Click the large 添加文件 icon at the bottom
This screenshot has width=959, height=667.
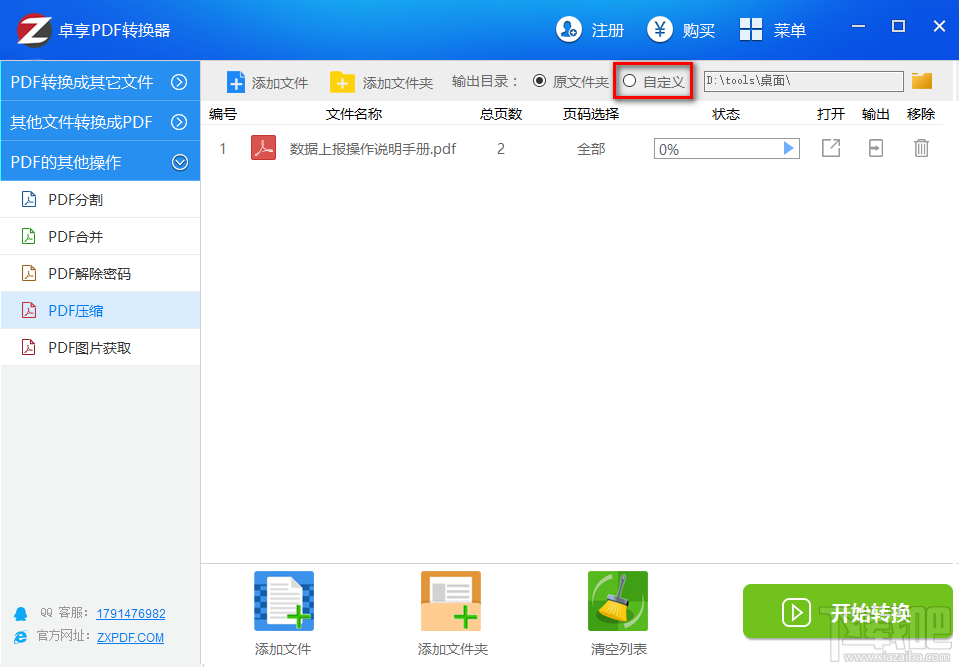[284, 601]
